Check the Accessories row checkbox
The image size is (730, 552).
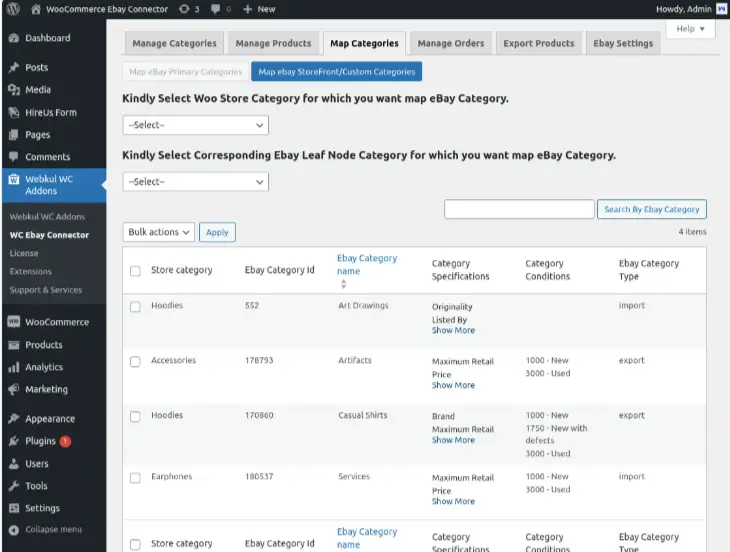tap(135, 361)
